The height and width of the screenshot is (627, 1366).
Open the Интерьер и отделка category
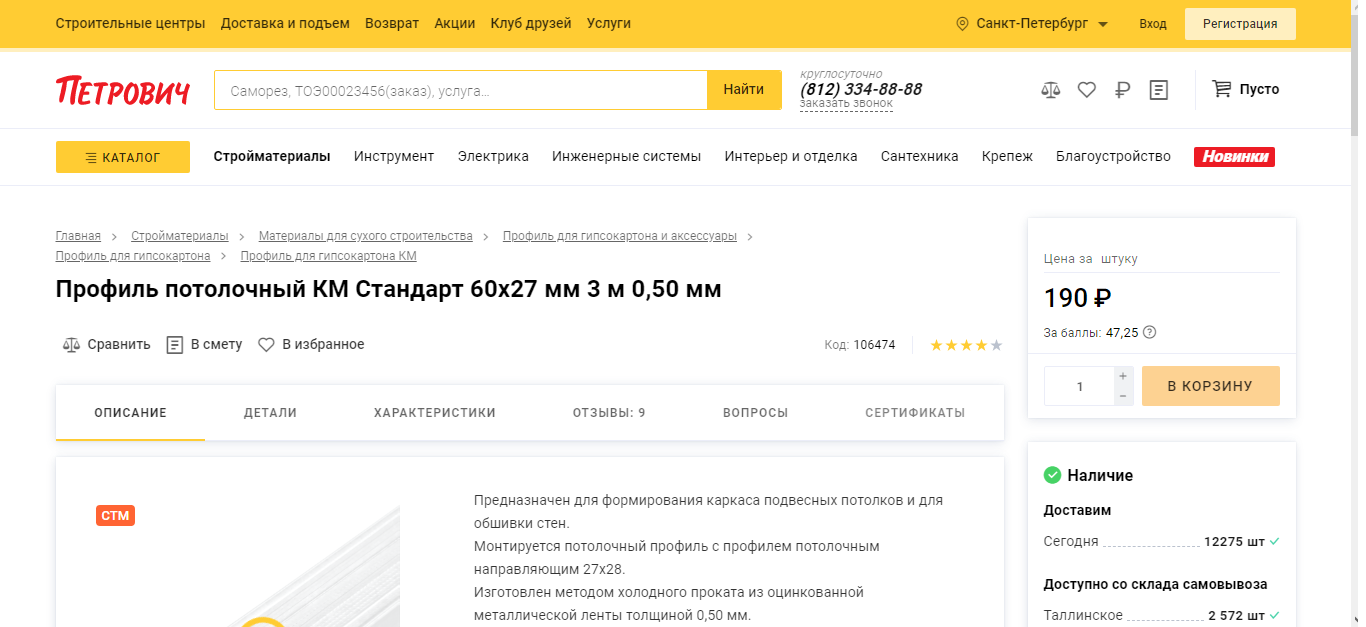pos(791,156)
